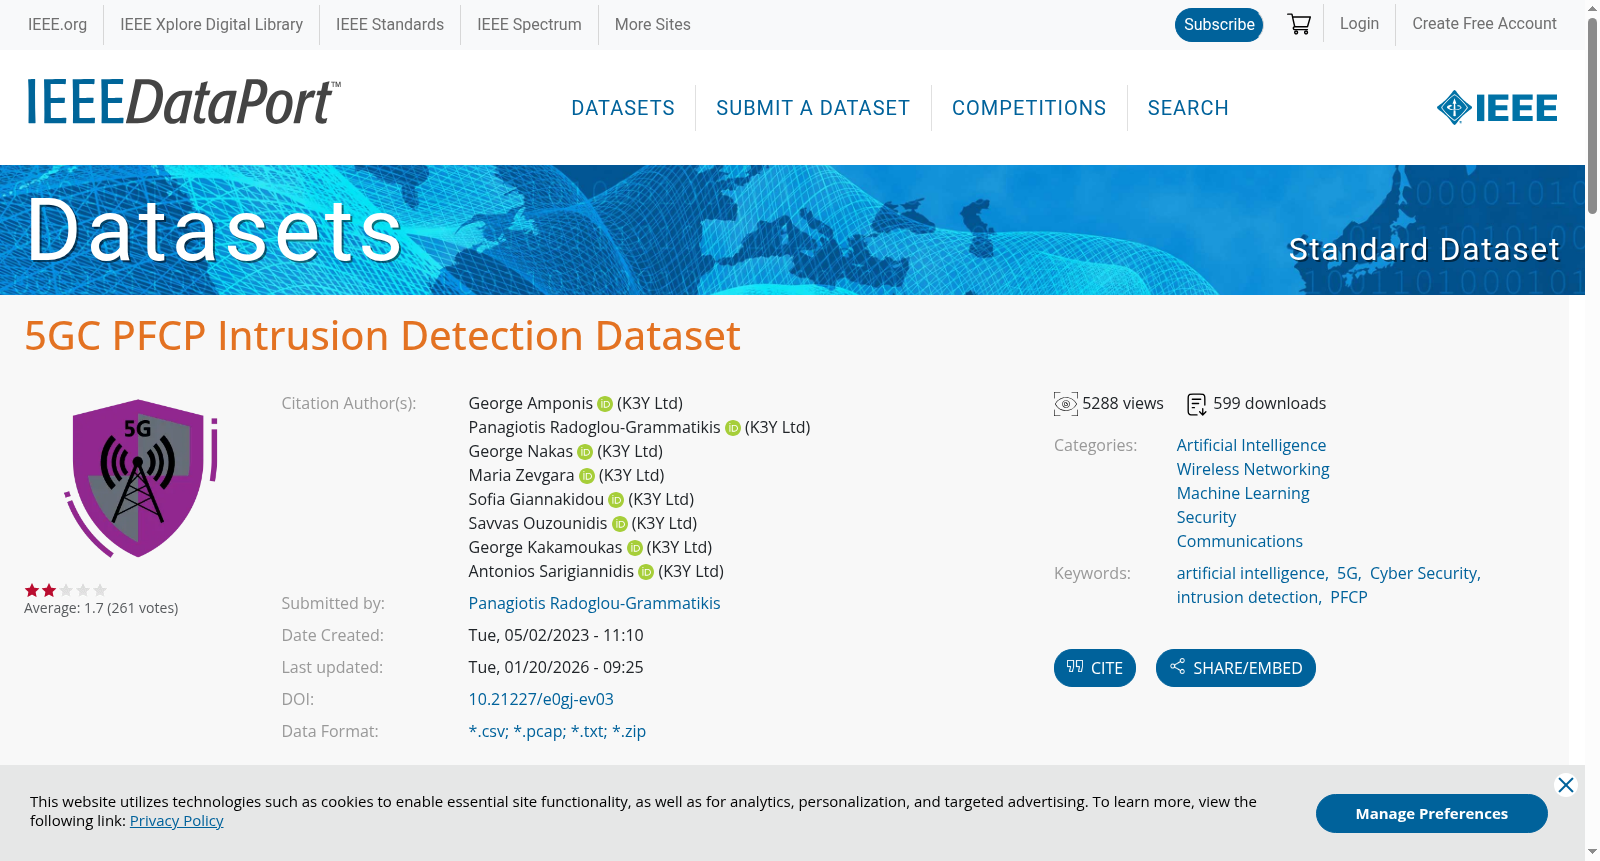Viewport: 1600px width, 861px height.
Task: Click the SHARE/EMBED button
Action: 1236,668
